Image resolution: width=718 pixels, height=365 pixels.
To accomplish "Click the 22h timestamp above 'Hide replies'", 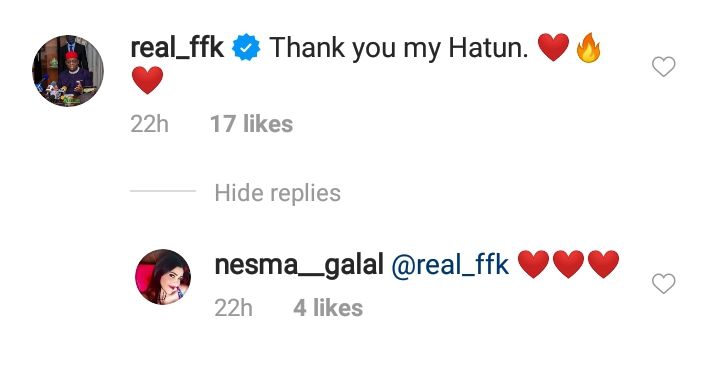I will click(149, 124).
